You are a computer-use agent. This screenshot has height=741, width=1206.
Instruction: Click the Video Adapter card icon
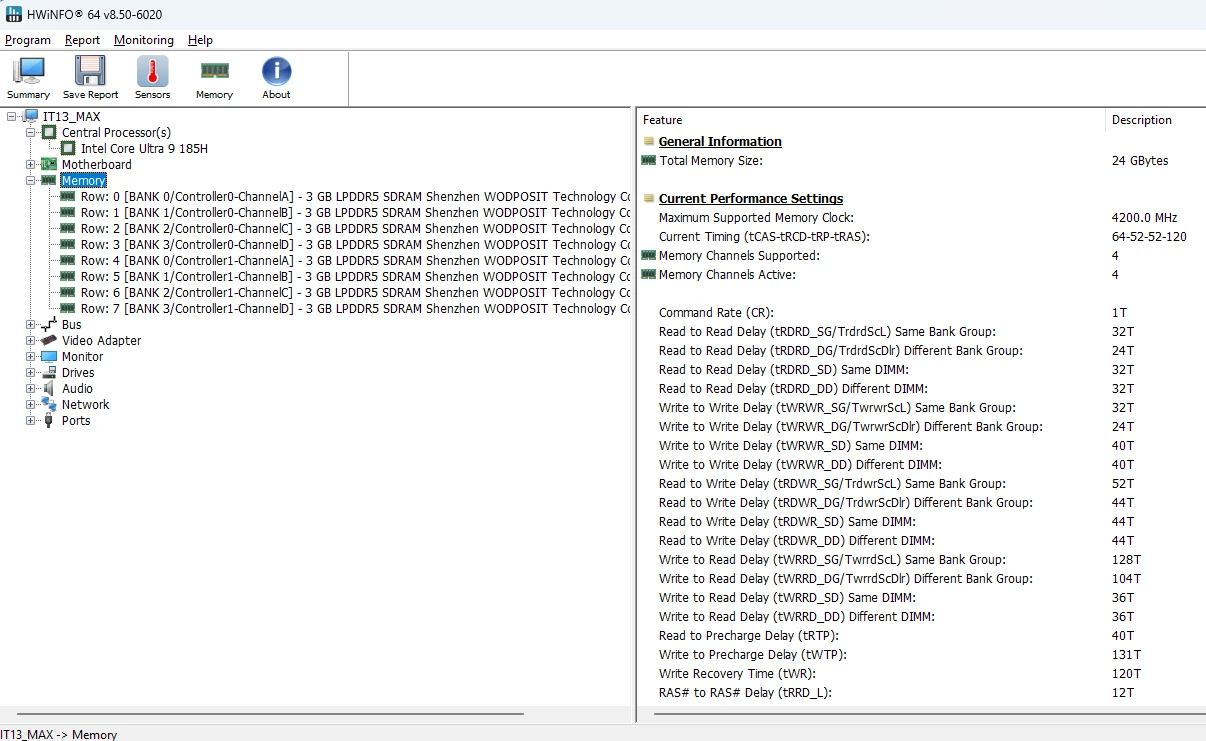(x=48, y=340)
